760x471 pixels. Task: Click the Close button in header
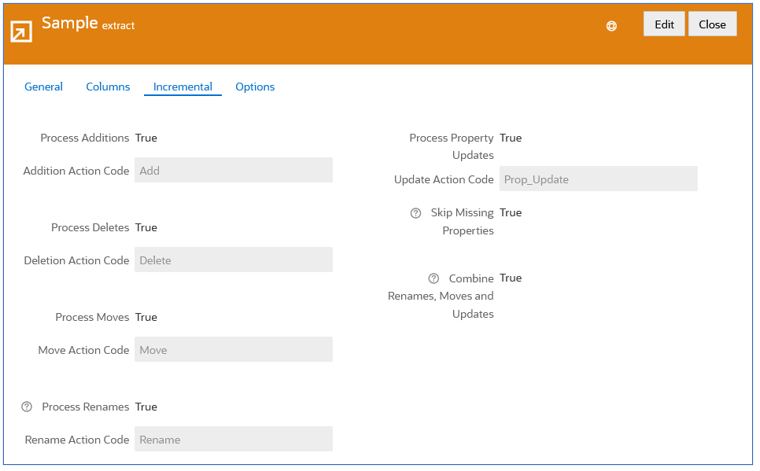[x=712, y=24]
